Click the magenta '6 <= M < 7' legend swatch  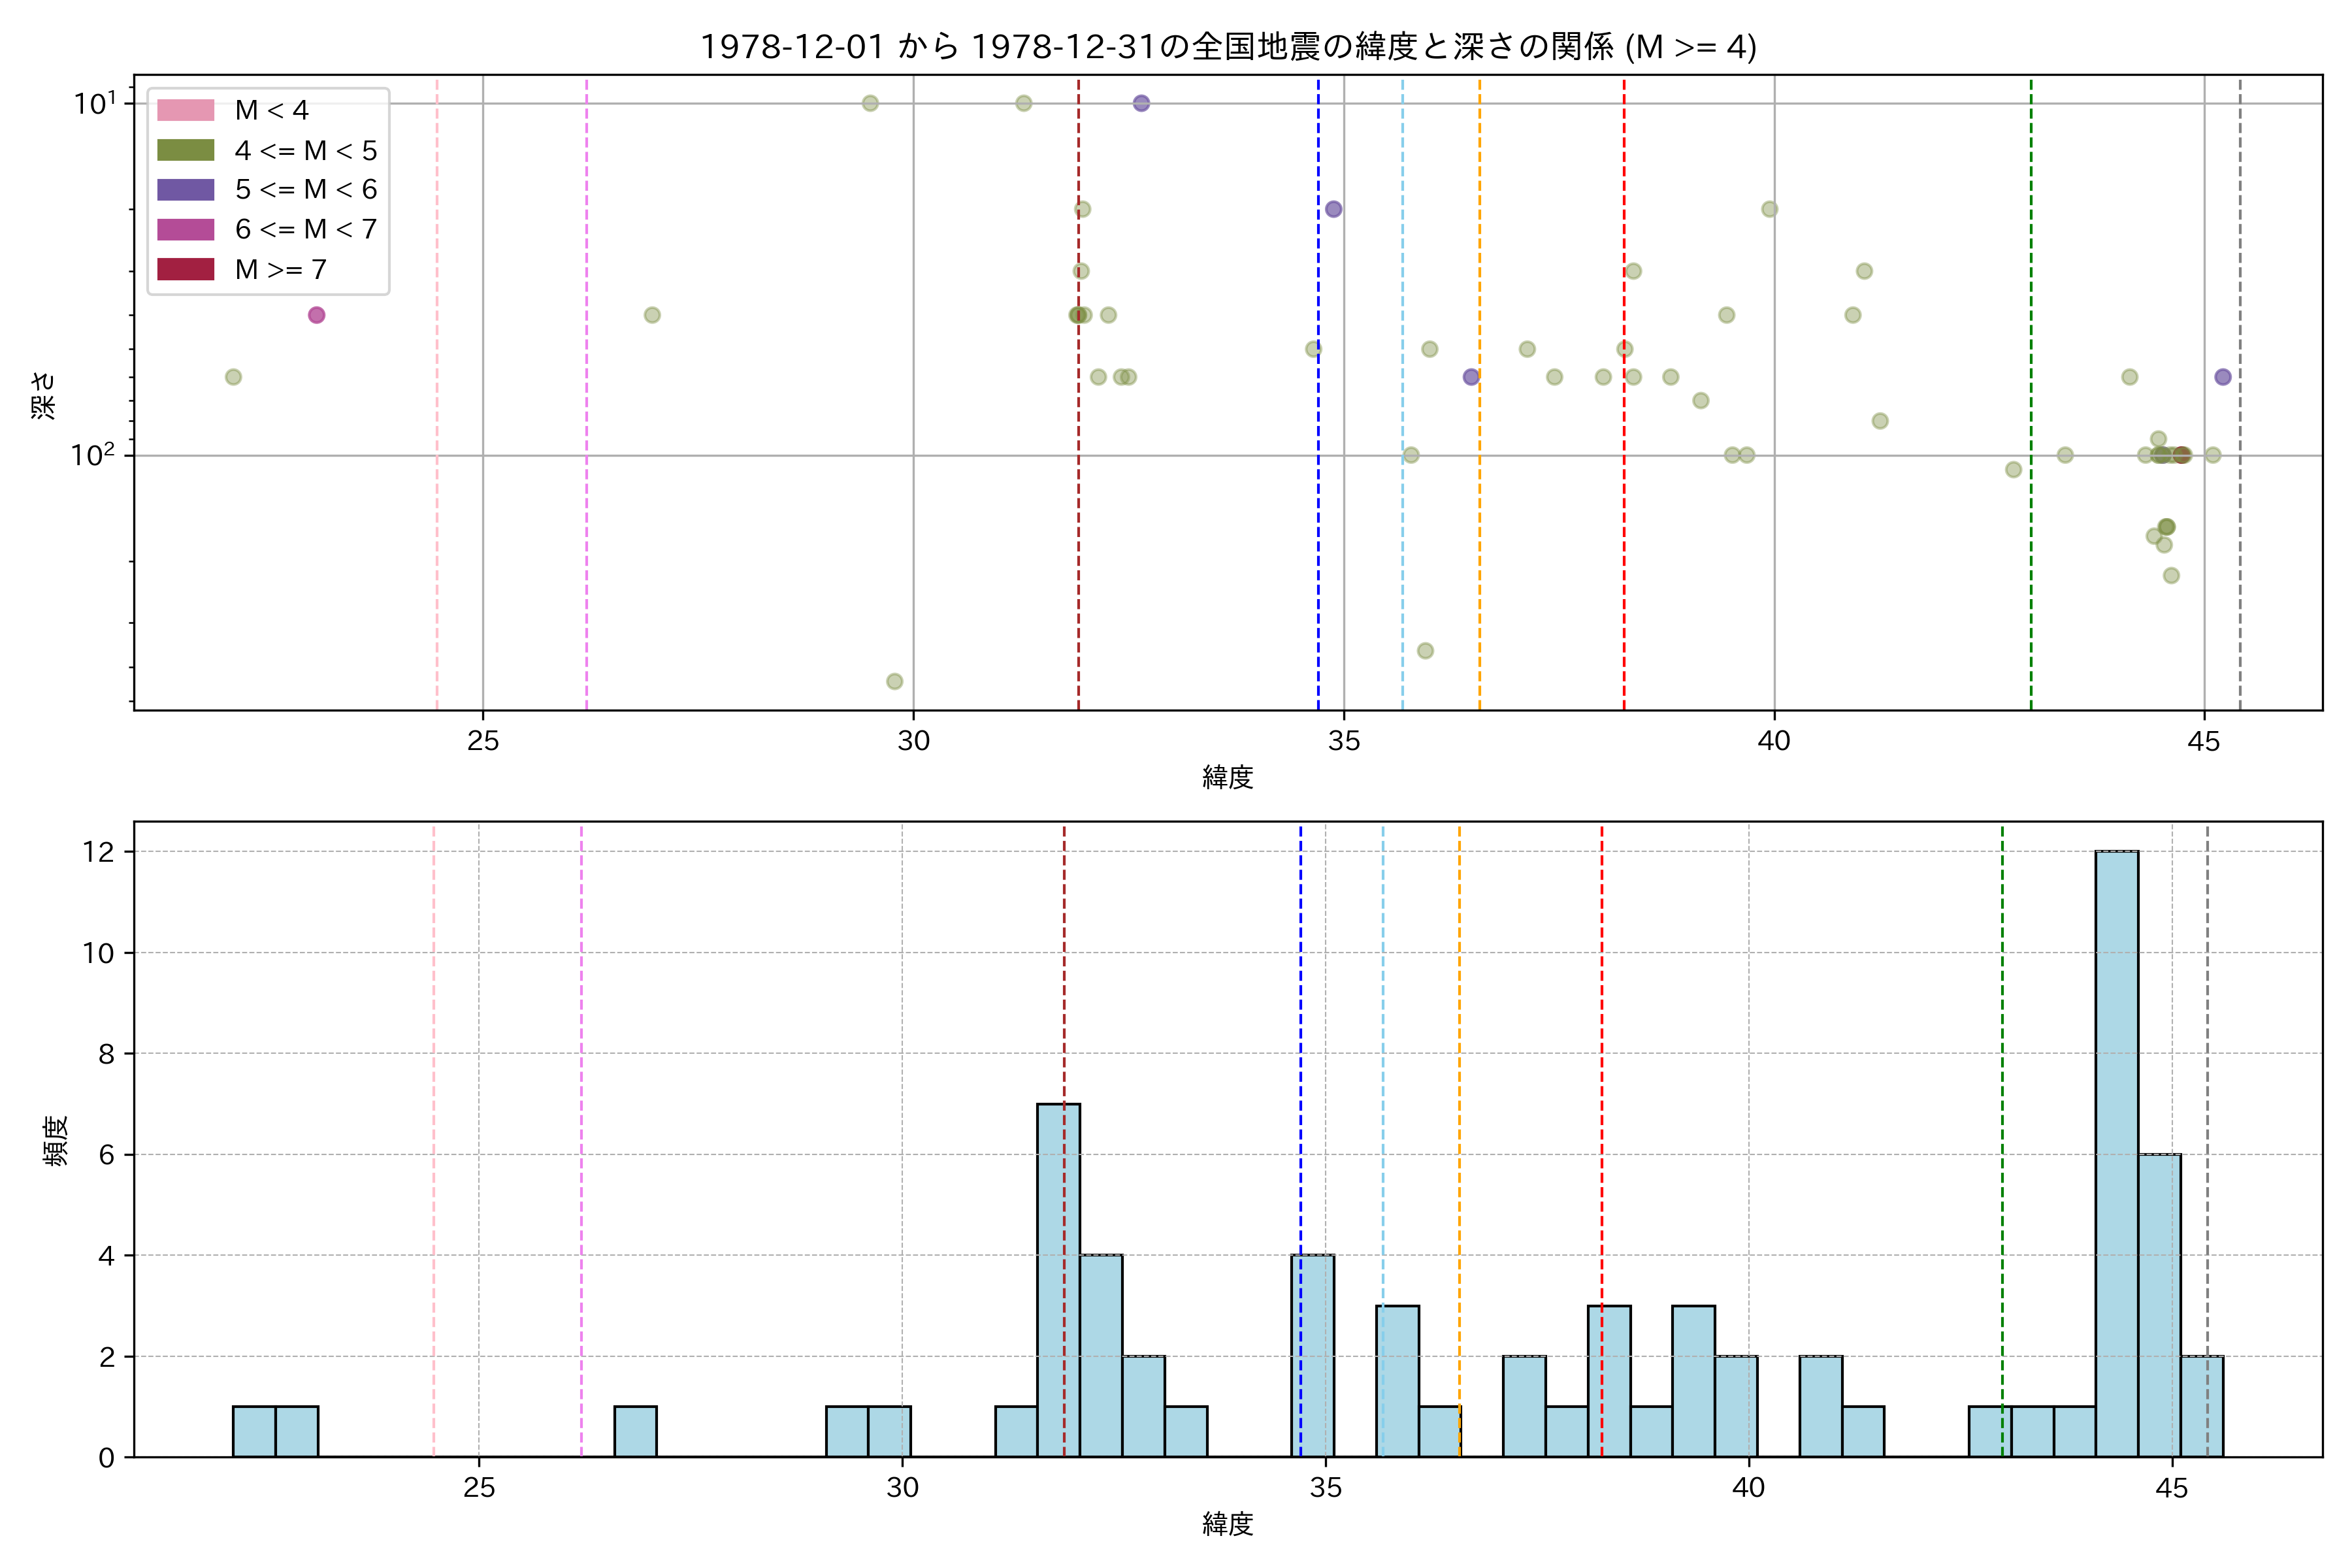pos(185,230)
